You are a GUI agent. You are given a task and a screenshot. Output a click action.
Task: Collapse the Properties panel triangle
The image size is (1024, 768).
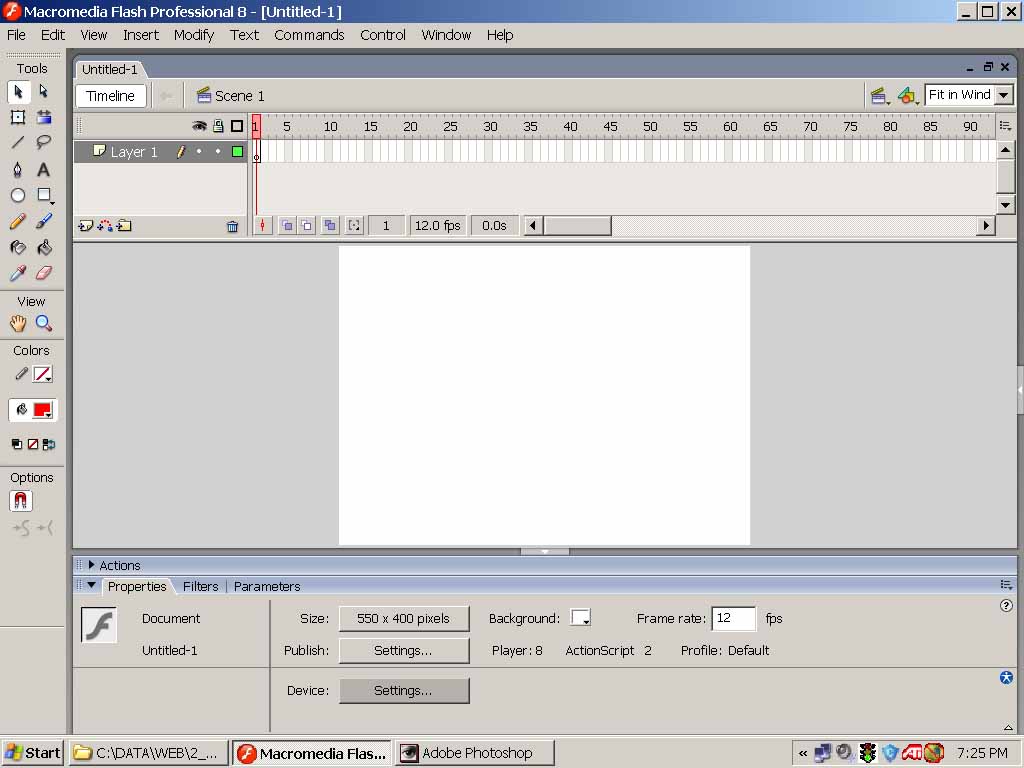click(91, 586)
